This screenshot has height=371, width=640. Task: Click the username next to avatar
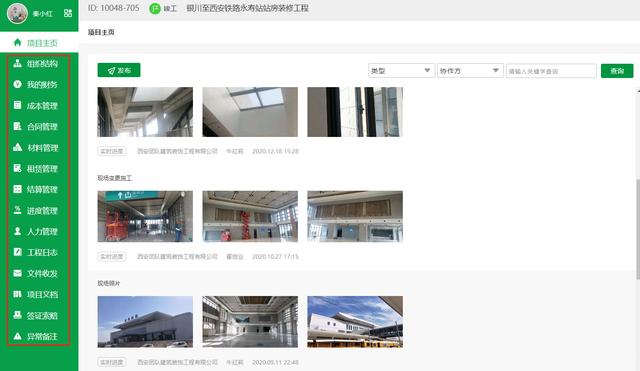click(x=43, y=13)
